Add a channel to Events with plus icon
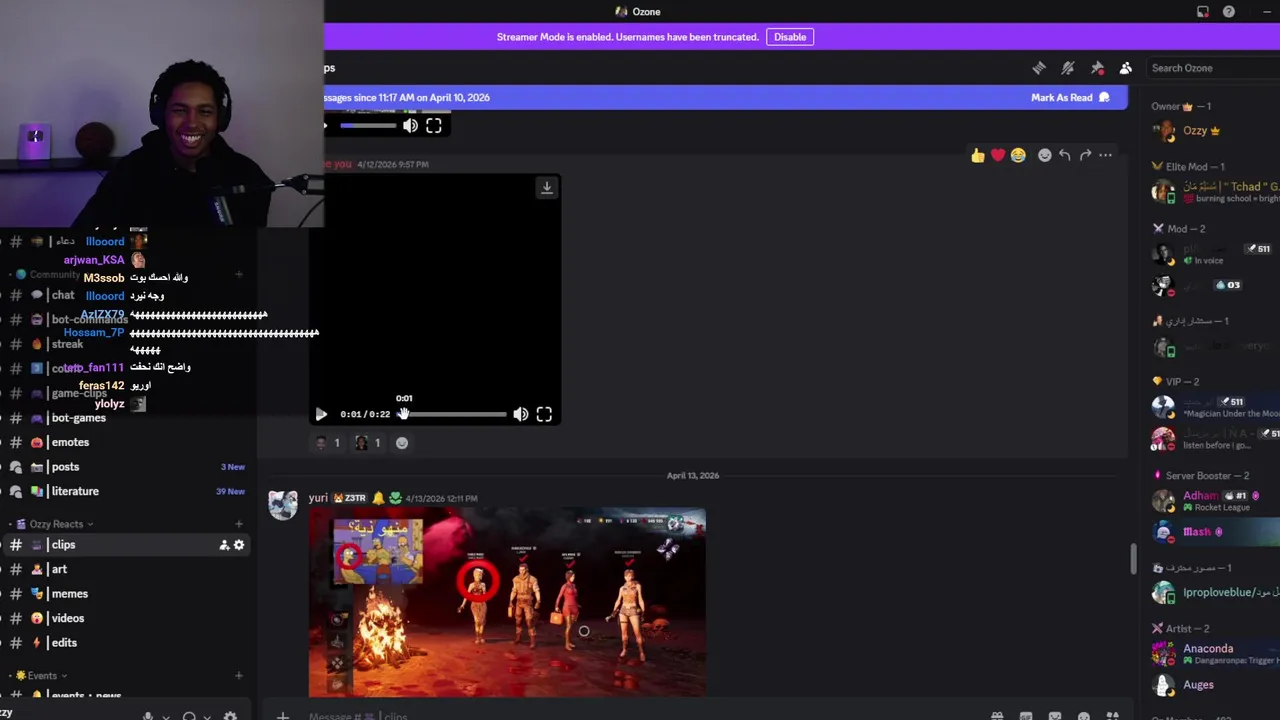The image size is (1280, 720). click(239, 676)
